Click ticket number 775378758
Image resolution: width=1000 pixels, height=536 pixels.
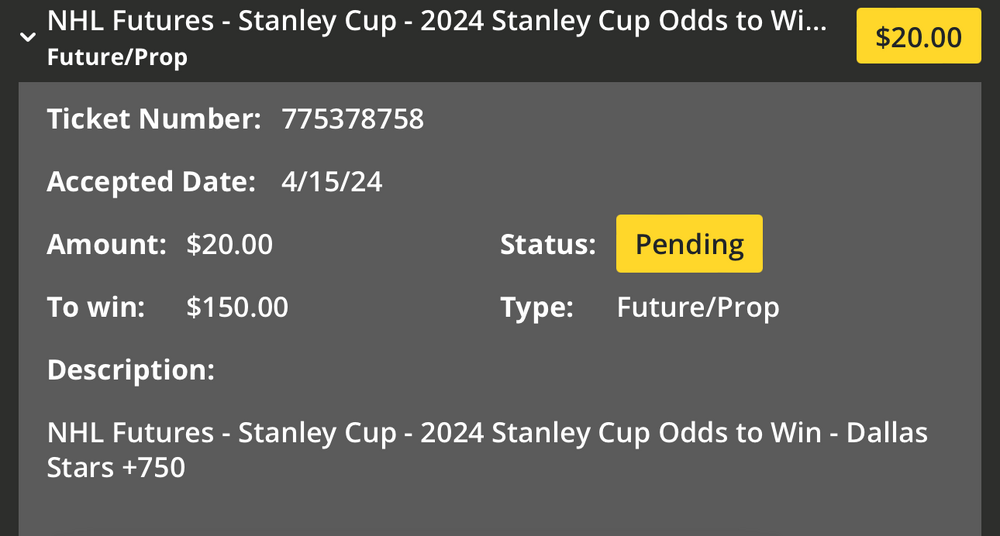click(353, 120)
